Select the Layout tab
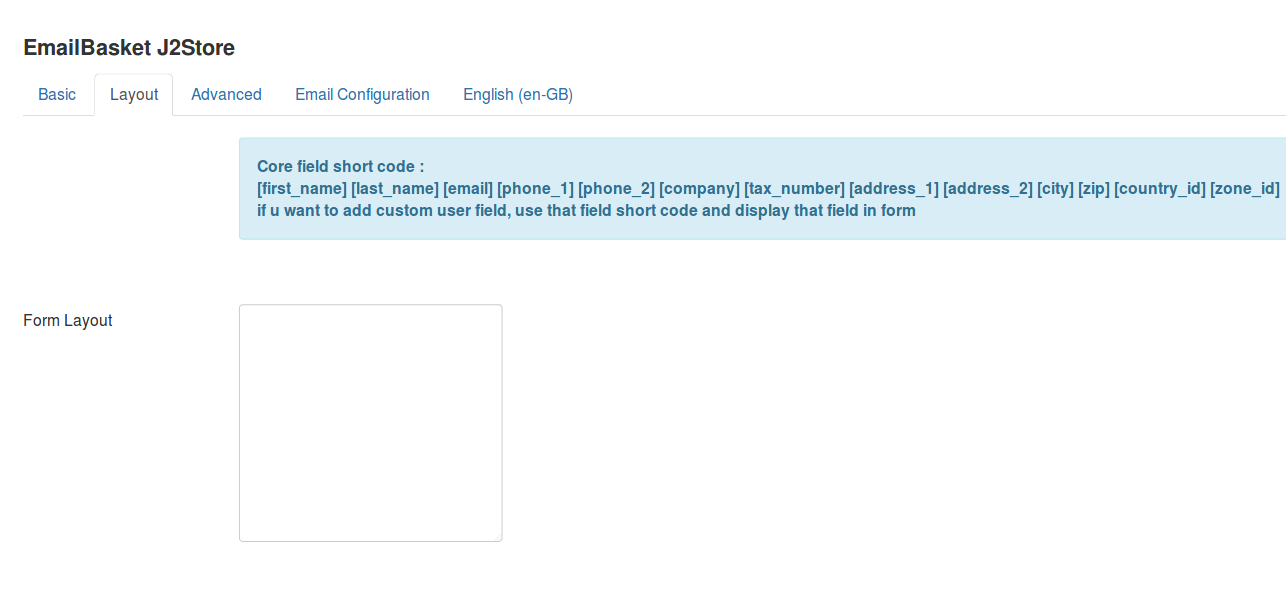 click(134, 94)
